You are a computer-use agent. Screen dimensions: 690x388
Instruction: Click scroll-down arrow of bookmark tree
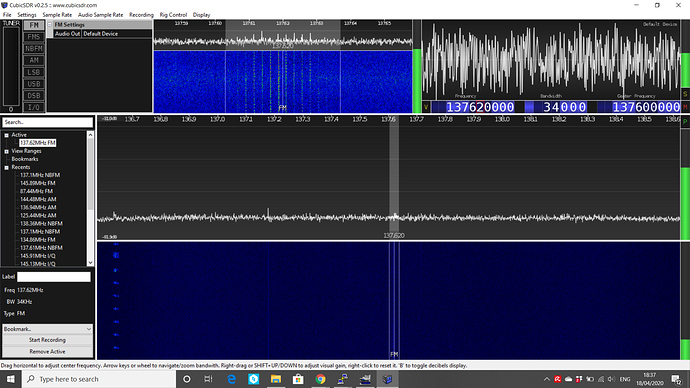pos(90,263)
